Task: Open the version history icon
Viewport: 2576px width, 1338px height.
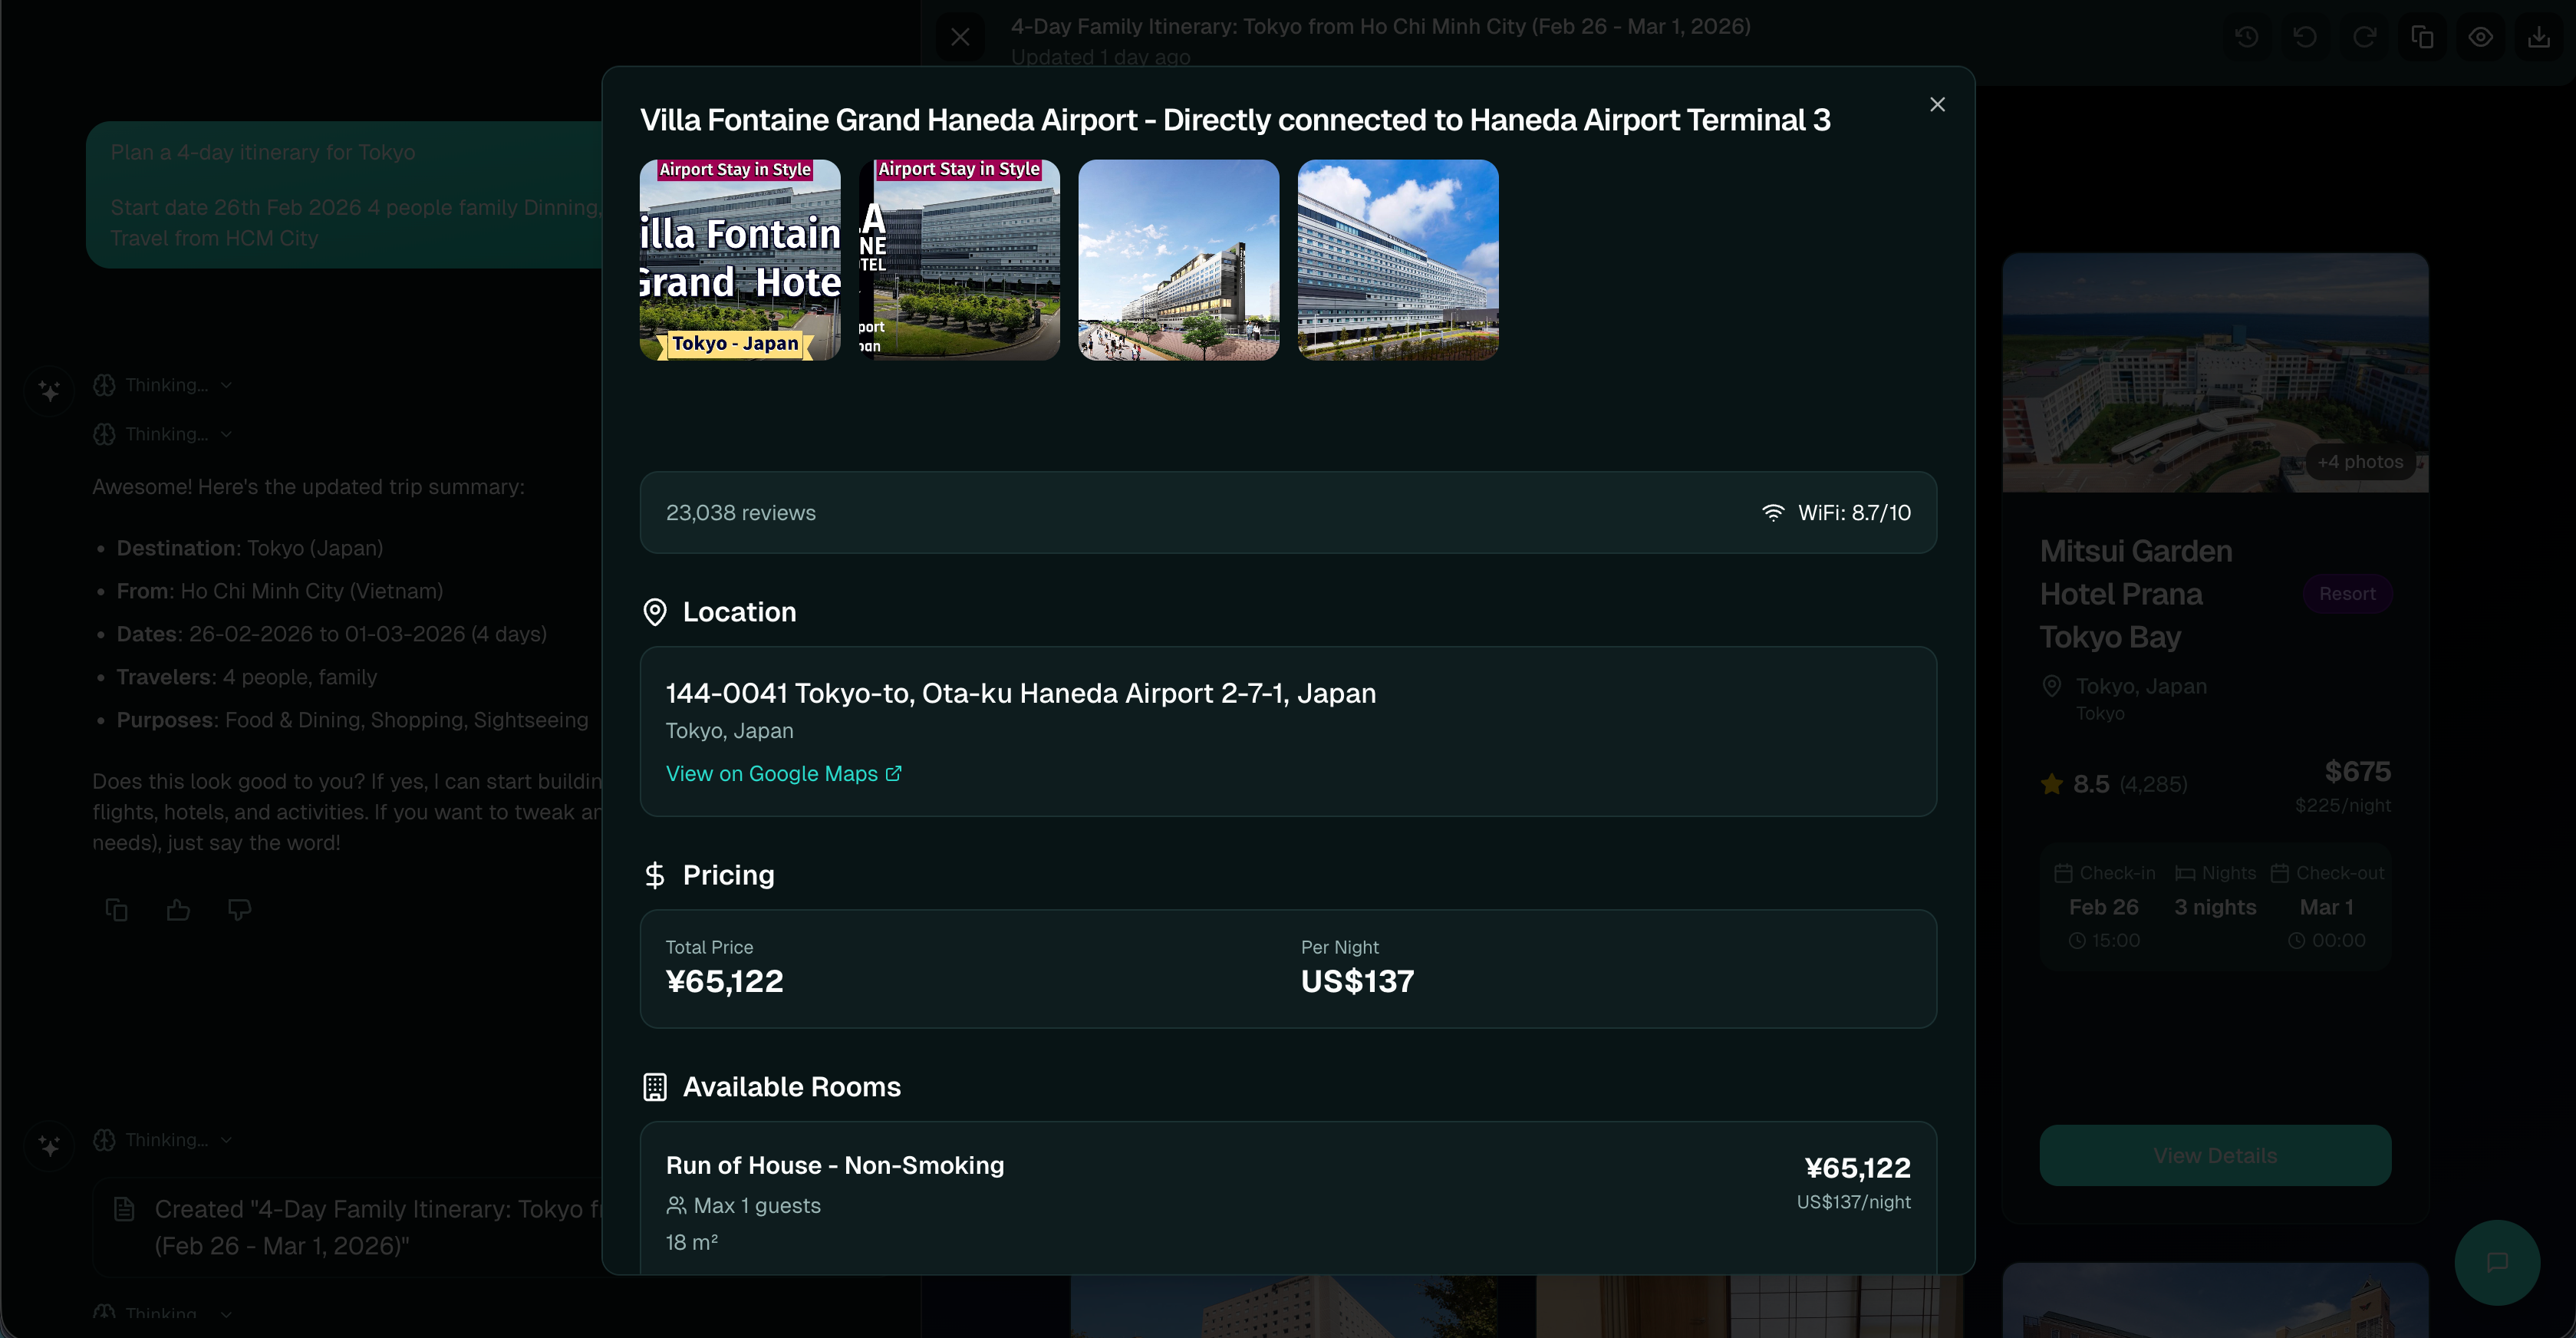Action: coord(2246,36)
